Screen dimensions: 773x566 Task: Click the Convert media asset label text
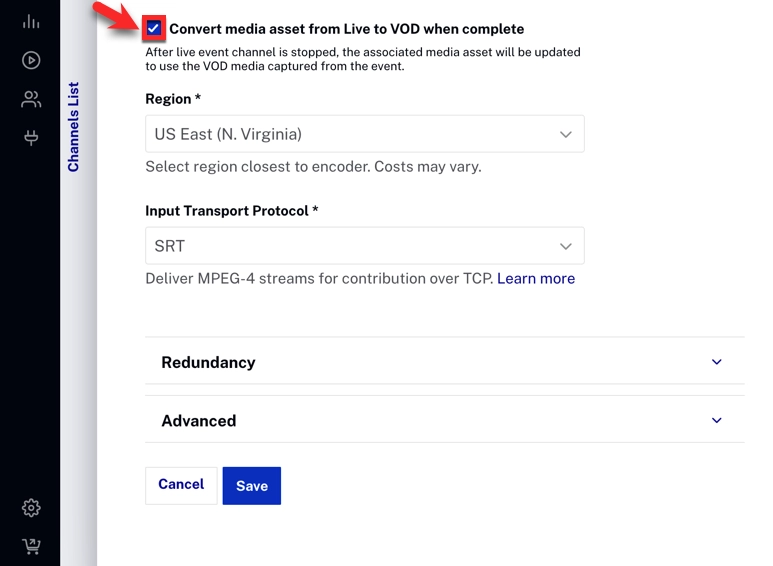[x=346, y=29]
